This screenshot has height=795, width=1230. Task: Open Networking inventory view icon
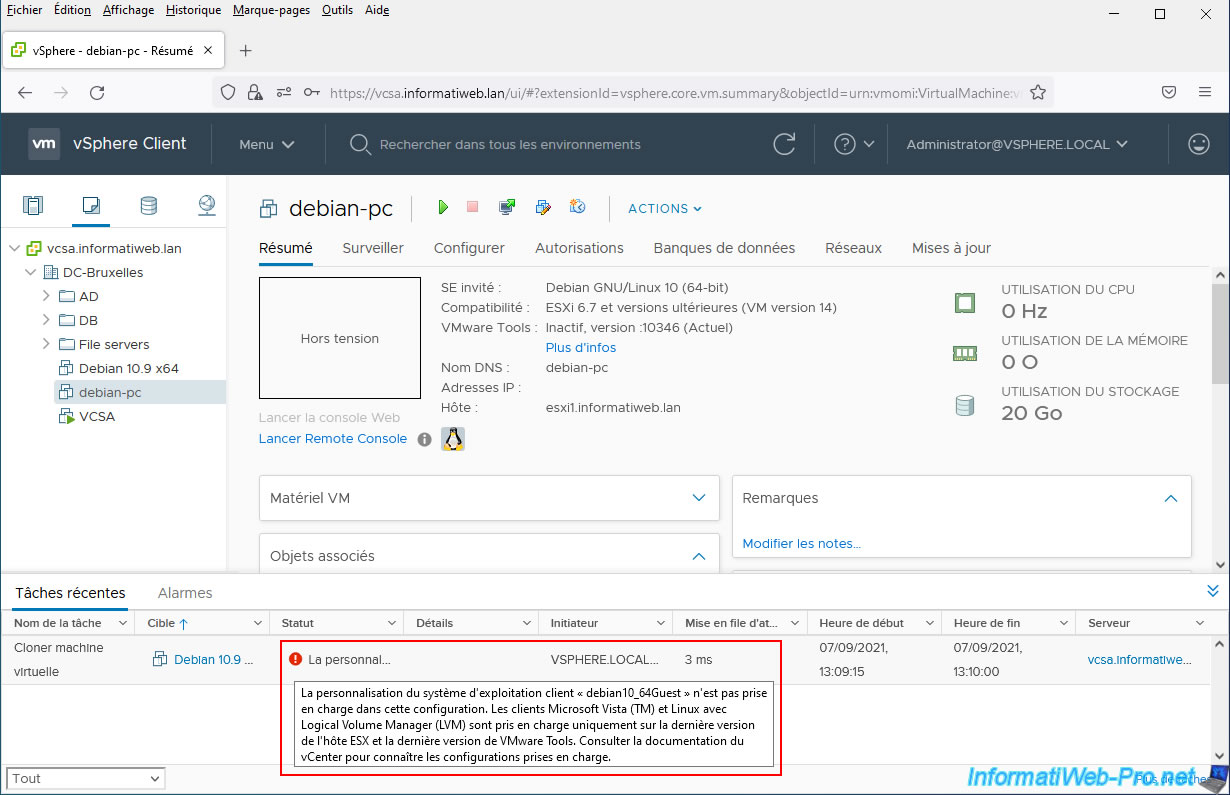pyautogui.click(x=207, y=206)
